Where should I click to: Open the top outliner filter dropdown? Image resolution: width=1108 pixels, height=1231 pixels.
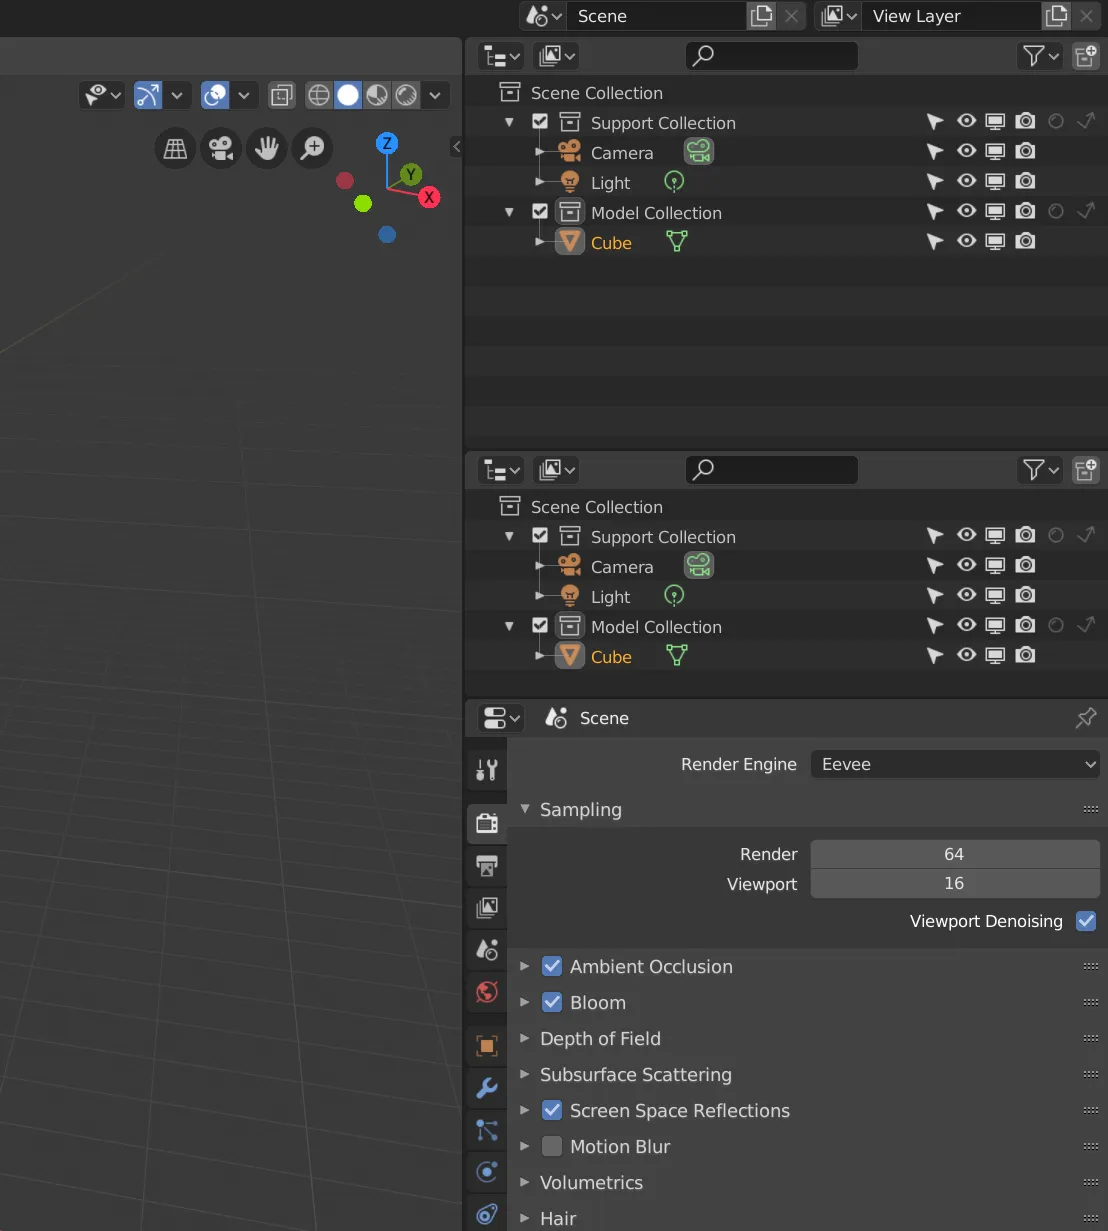point(1040,56)
